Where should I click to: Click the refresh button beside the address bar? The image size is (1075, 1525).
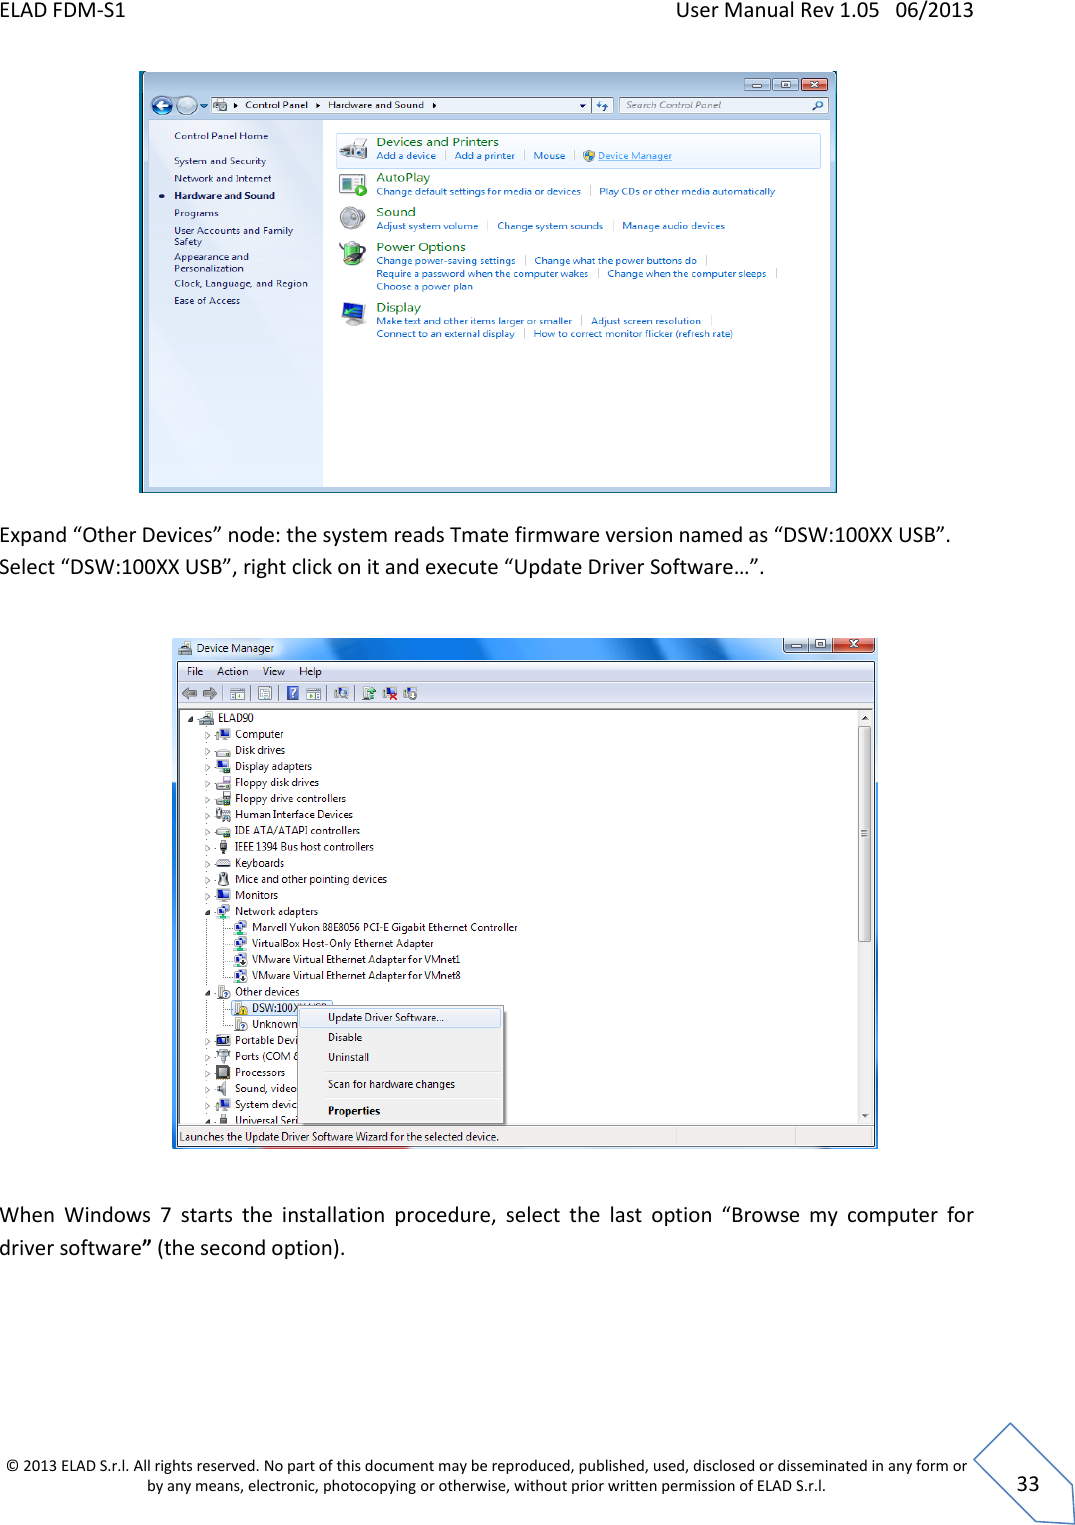(x=602, y=105)
